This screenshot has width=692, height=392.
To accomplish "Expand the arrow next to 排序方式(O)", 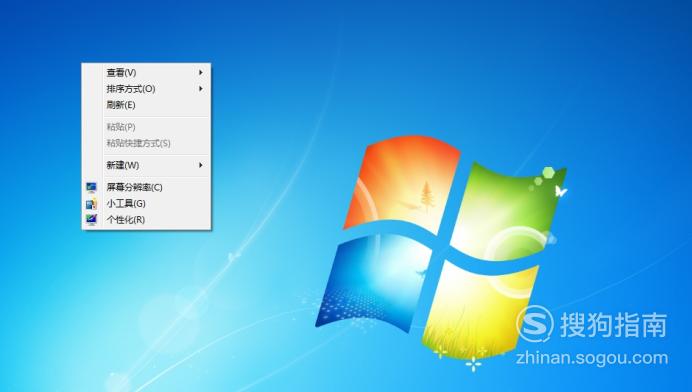I will click(x=201, y=89).
